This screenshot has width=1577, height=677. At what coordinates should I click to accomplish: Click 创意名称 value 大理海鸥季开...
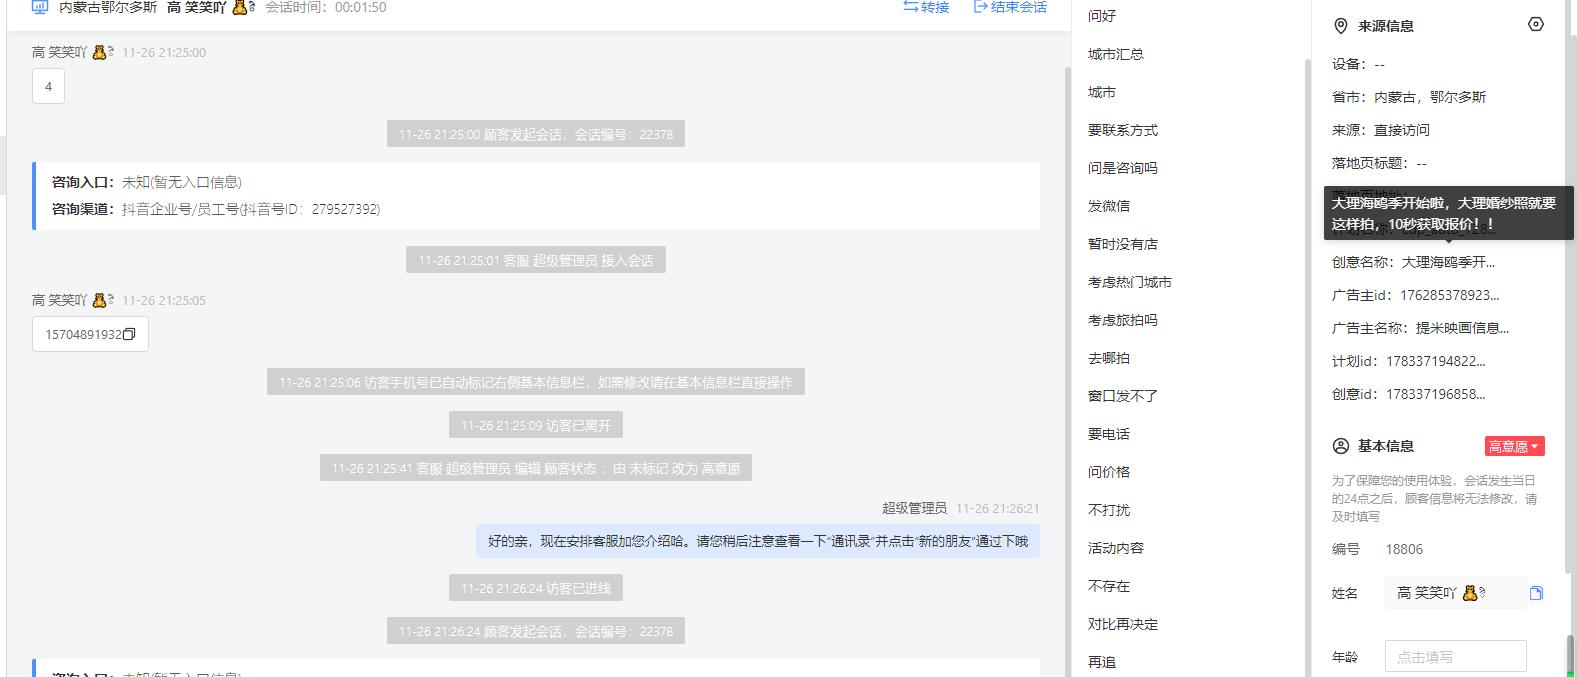1448,262
